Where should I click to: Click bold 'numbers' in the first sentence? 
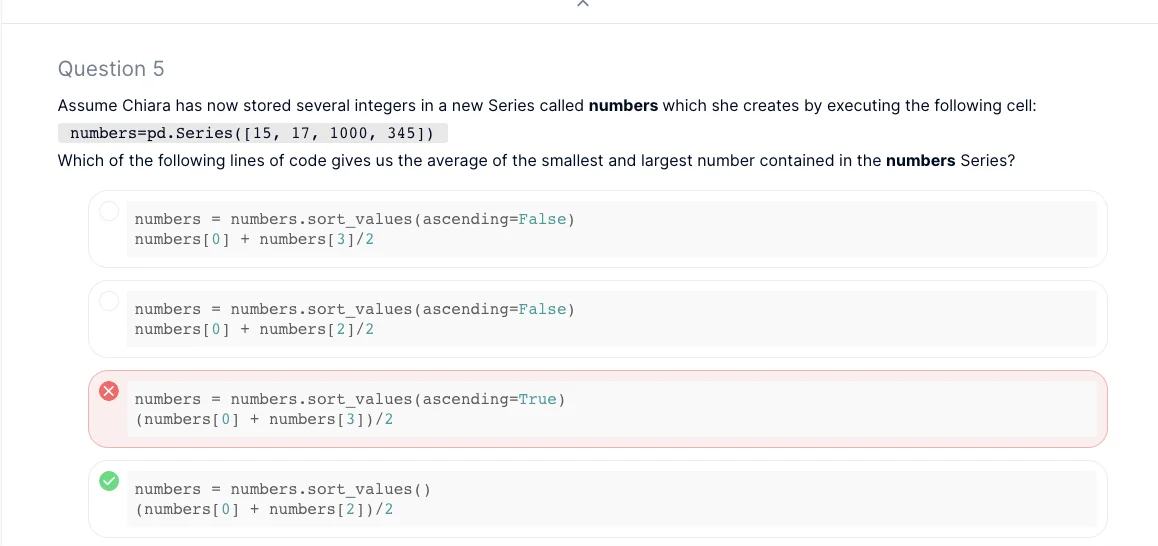[623, 106]
